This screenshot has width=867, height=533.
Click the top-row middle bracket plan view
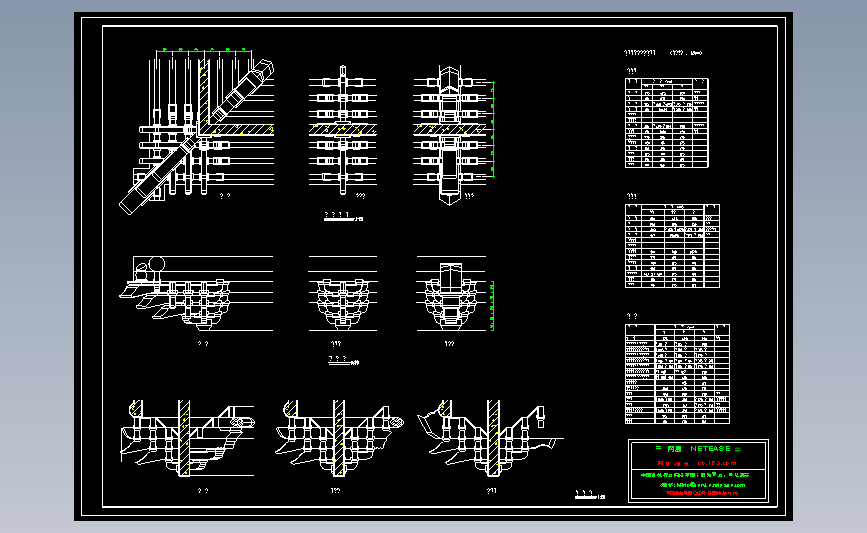pyautogui.click(x=343, y=131)
